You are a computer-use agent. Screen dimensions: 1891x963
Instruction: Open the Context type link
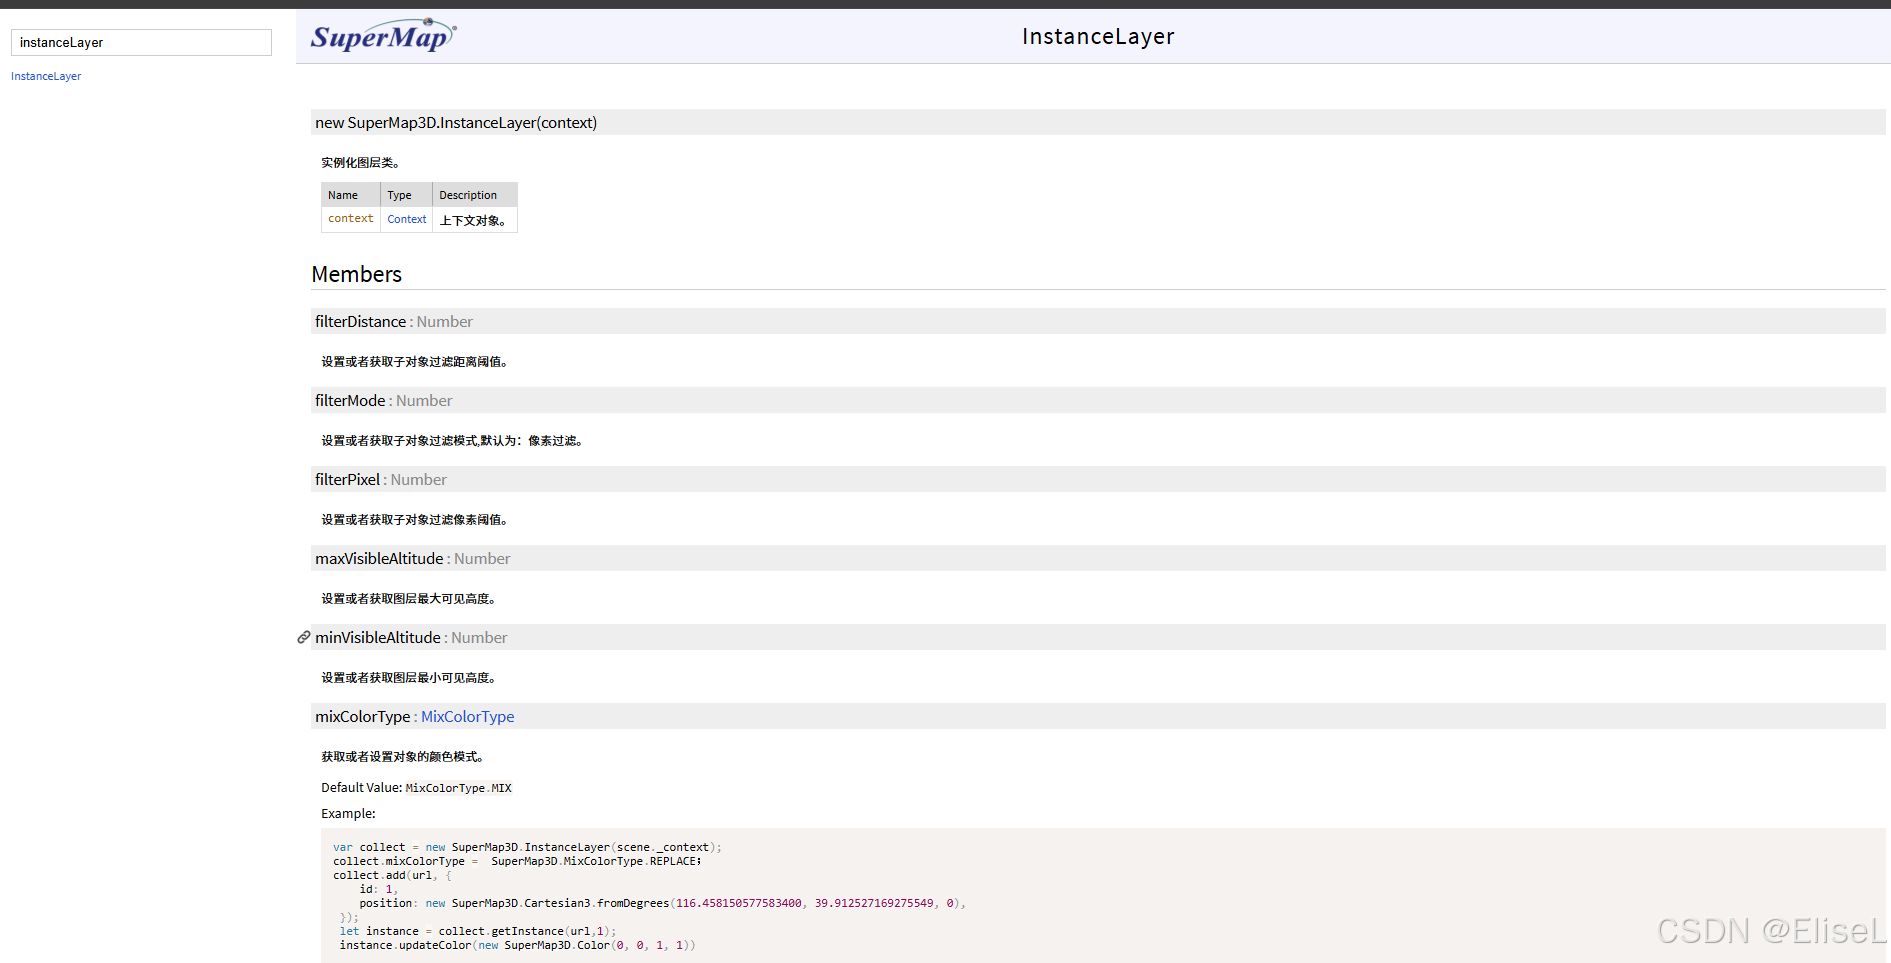[407, 219]
